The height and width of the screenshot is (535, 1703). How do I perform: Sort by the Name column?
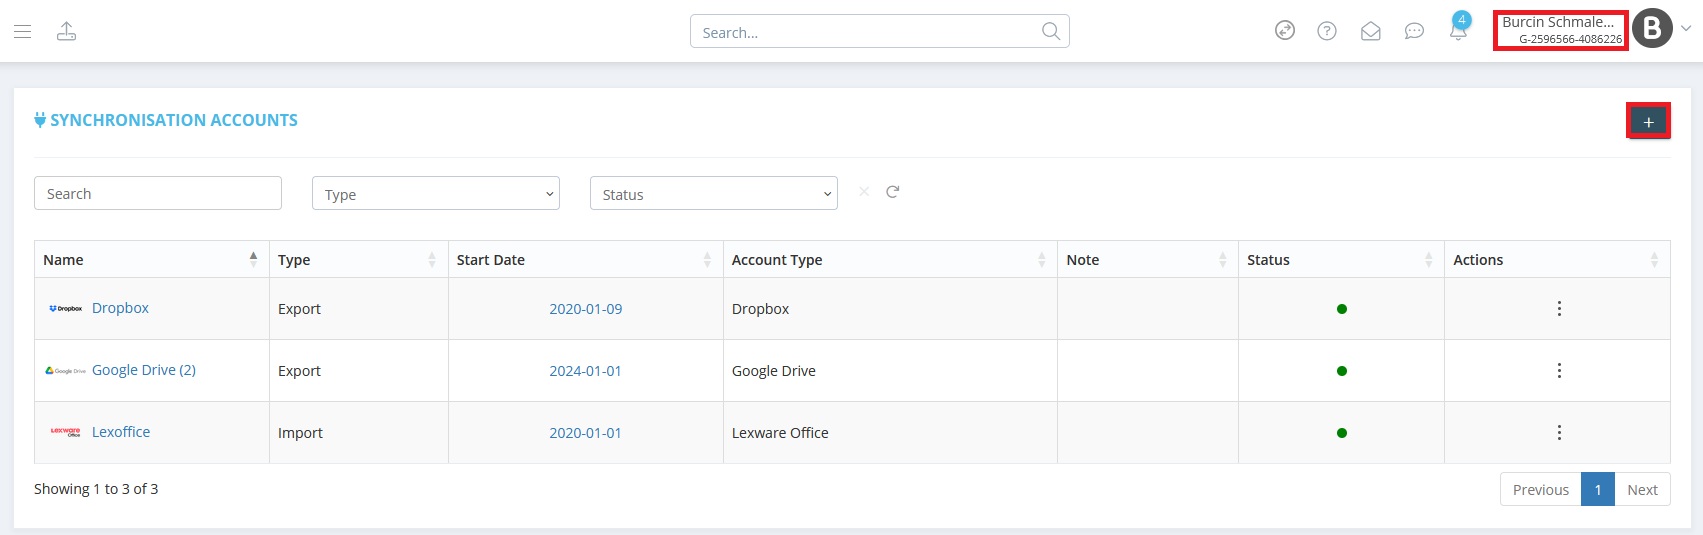pos(152,259)
